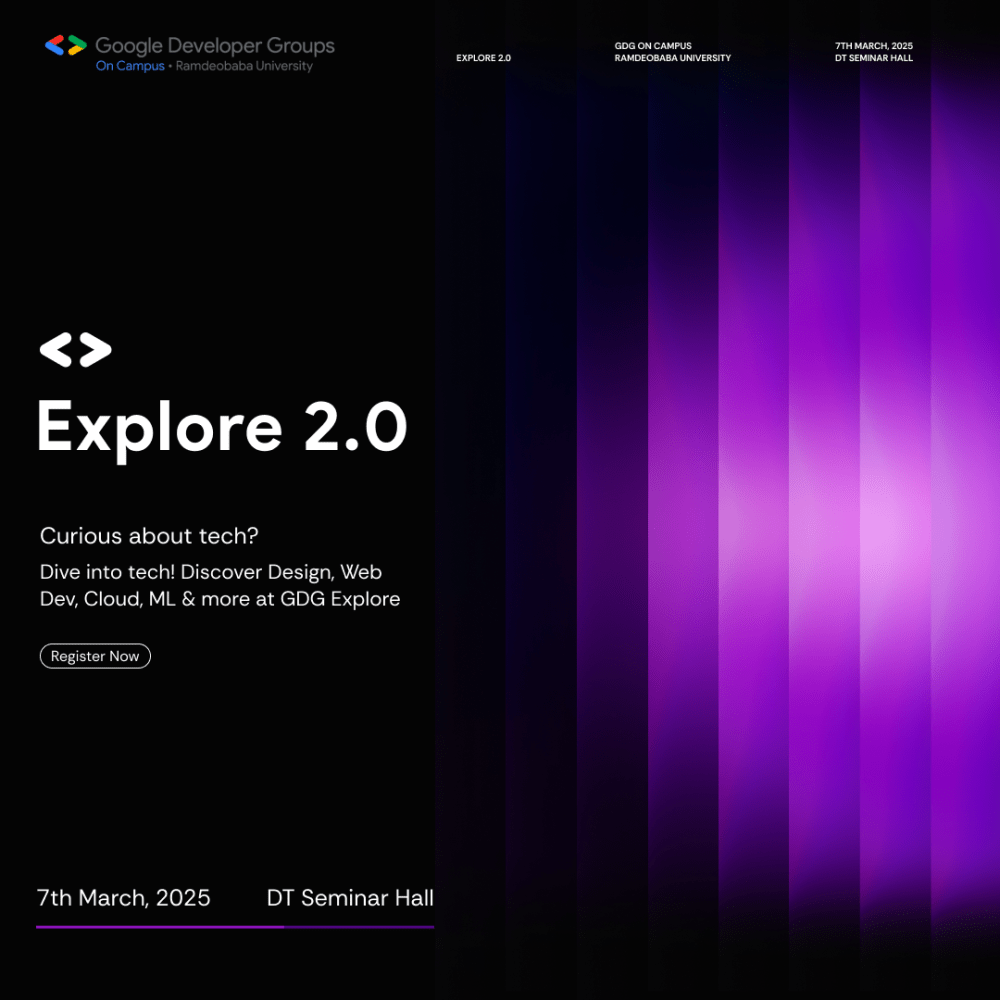Click the 'Curious about tech?' line
1000x1000 pixels.
149,536
